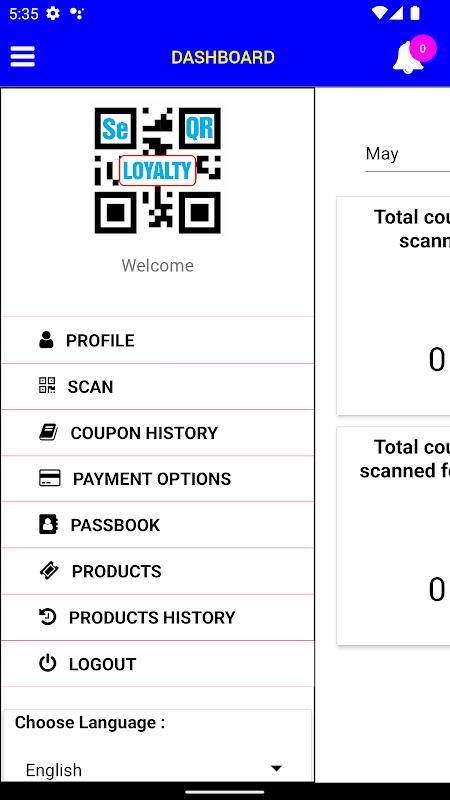450x800 pixels.
Task: Tap the Passbook contact-book icon
Action: tap(48, 524)
